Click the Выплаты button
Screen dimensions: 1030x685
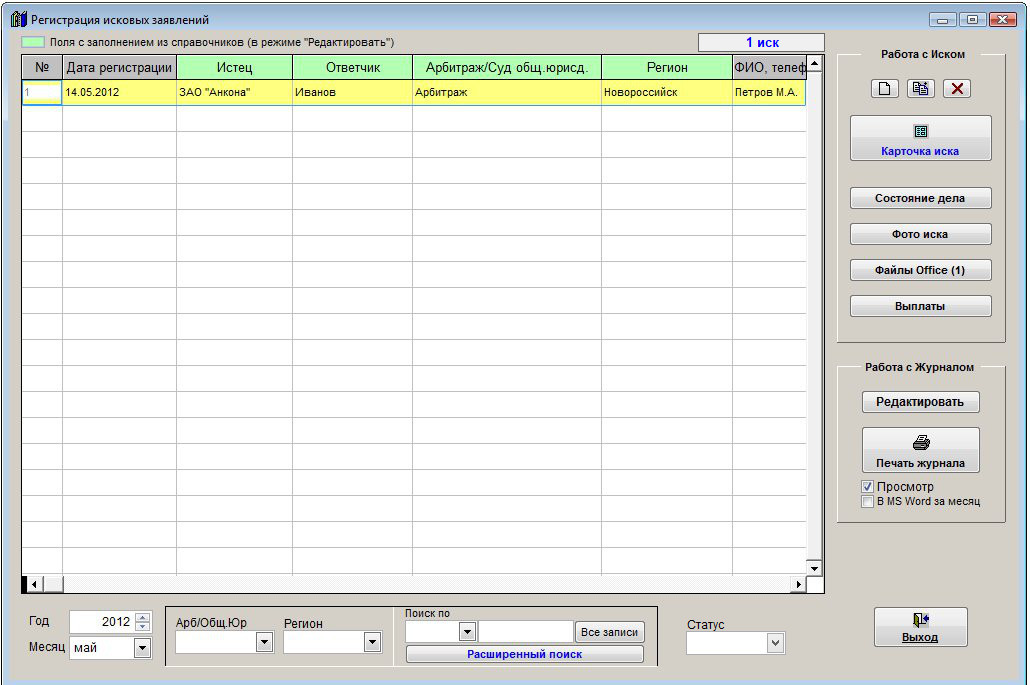tap(920, 307)
